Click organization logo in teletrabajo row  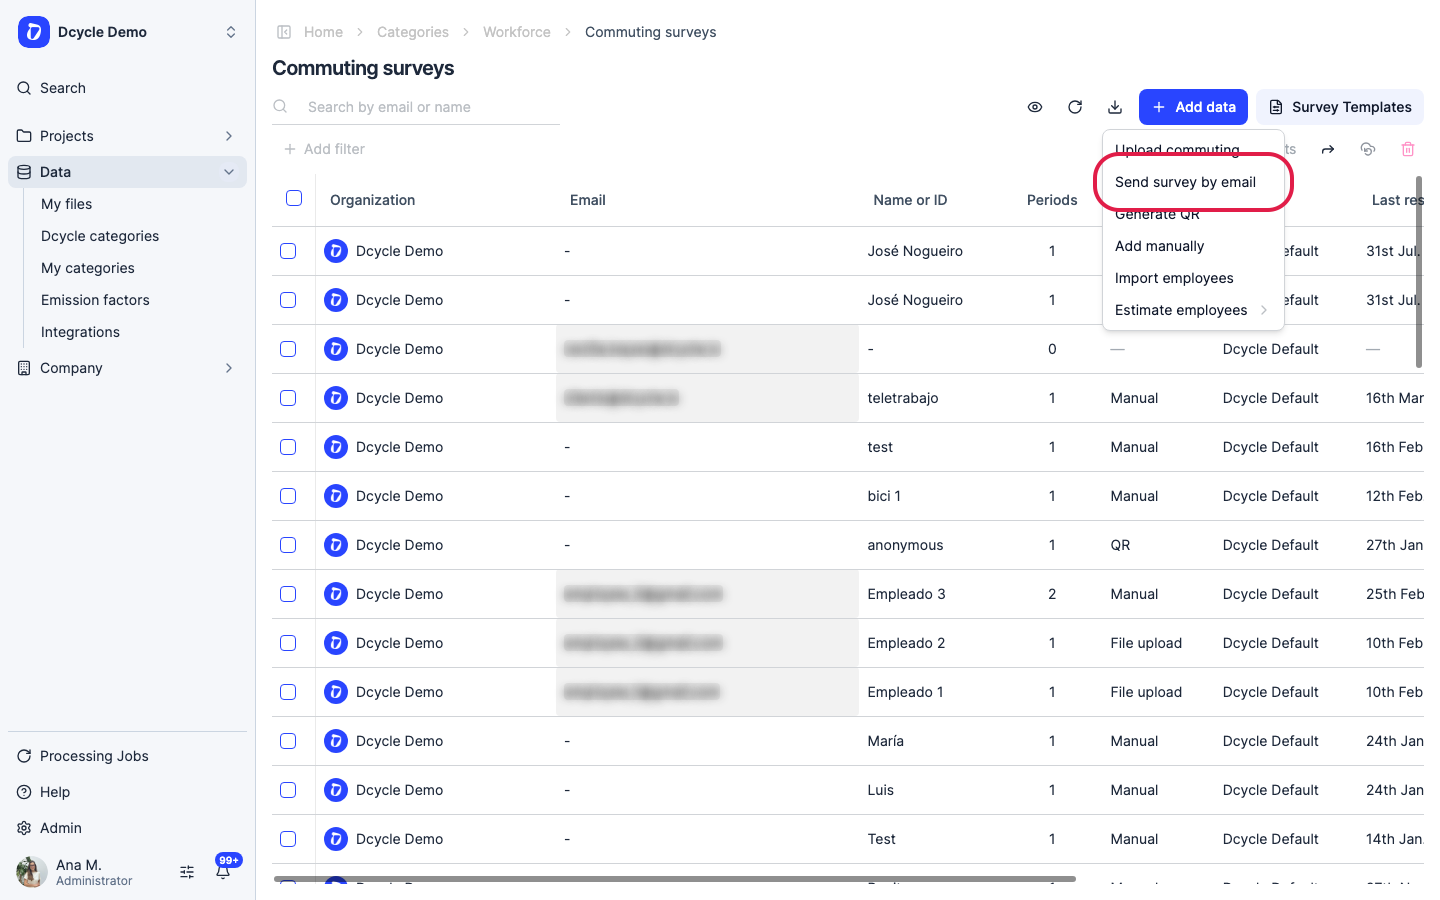click(x=336, y=398)
